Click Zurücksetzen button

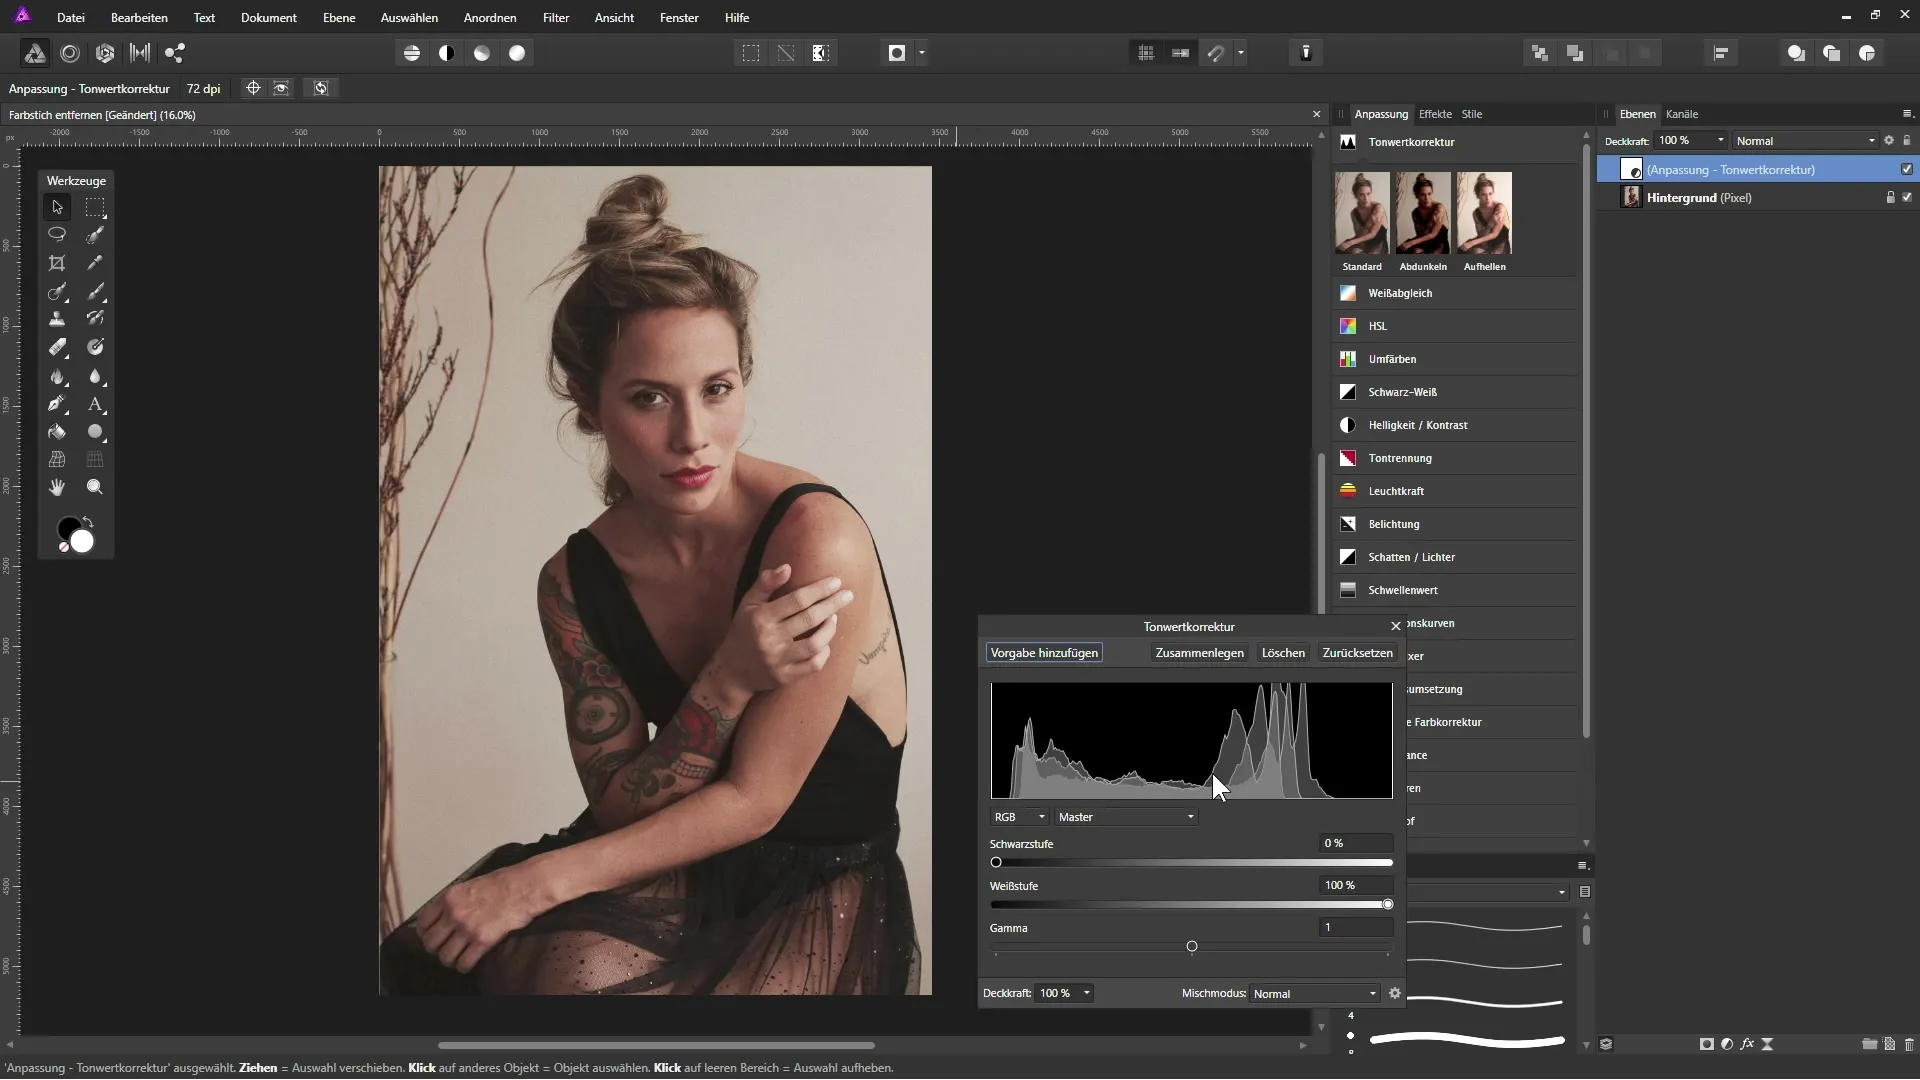[1357, 653]
